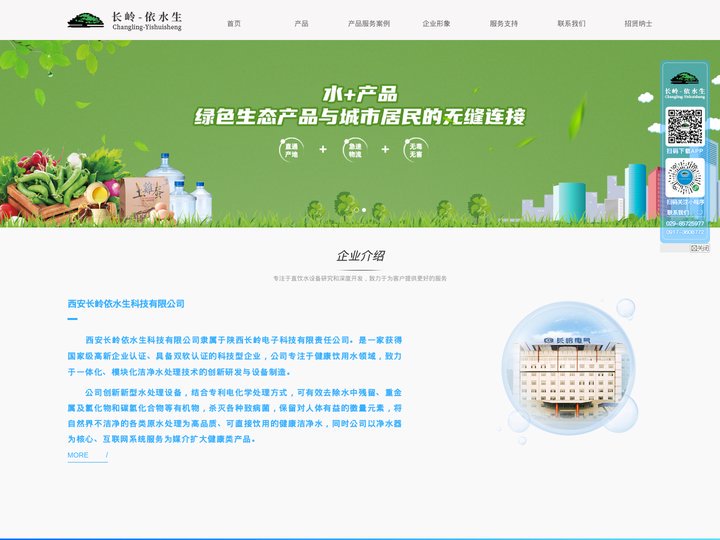Click the 西安长岭依水生科技有限公司 title
Viewport: 720px width, 540px height.
coord(126,304)
